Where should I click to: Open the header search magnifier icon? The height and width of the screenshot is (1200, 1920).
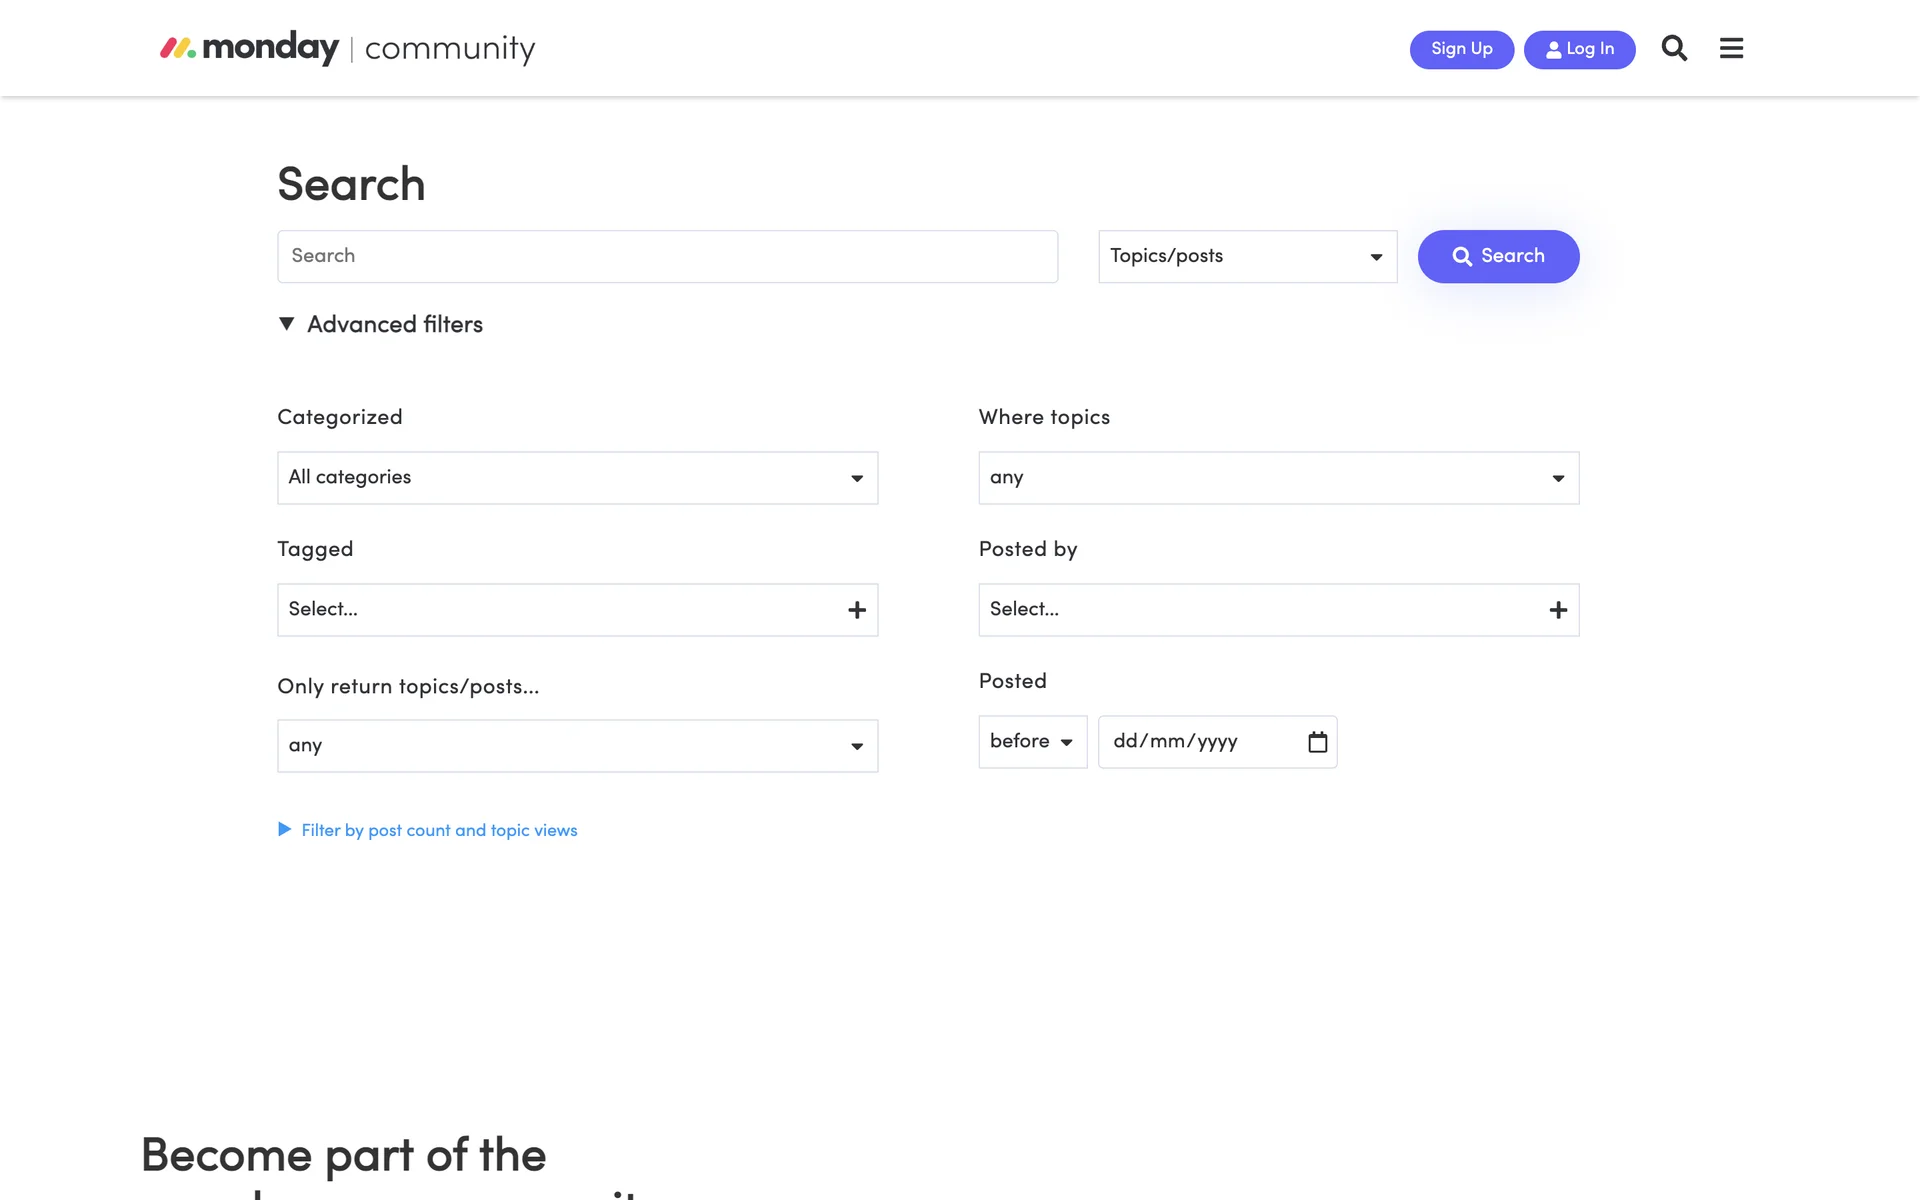click(1674, 48)
